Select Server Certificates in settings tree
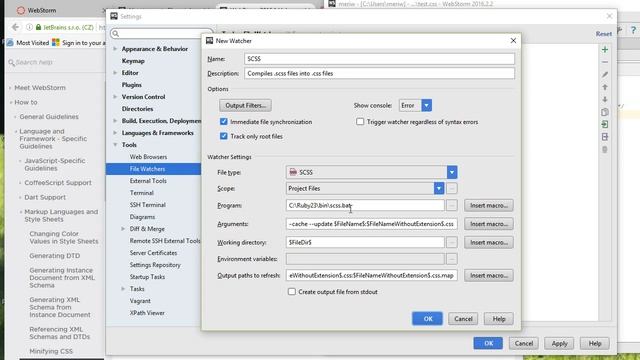 coord(153,253)
